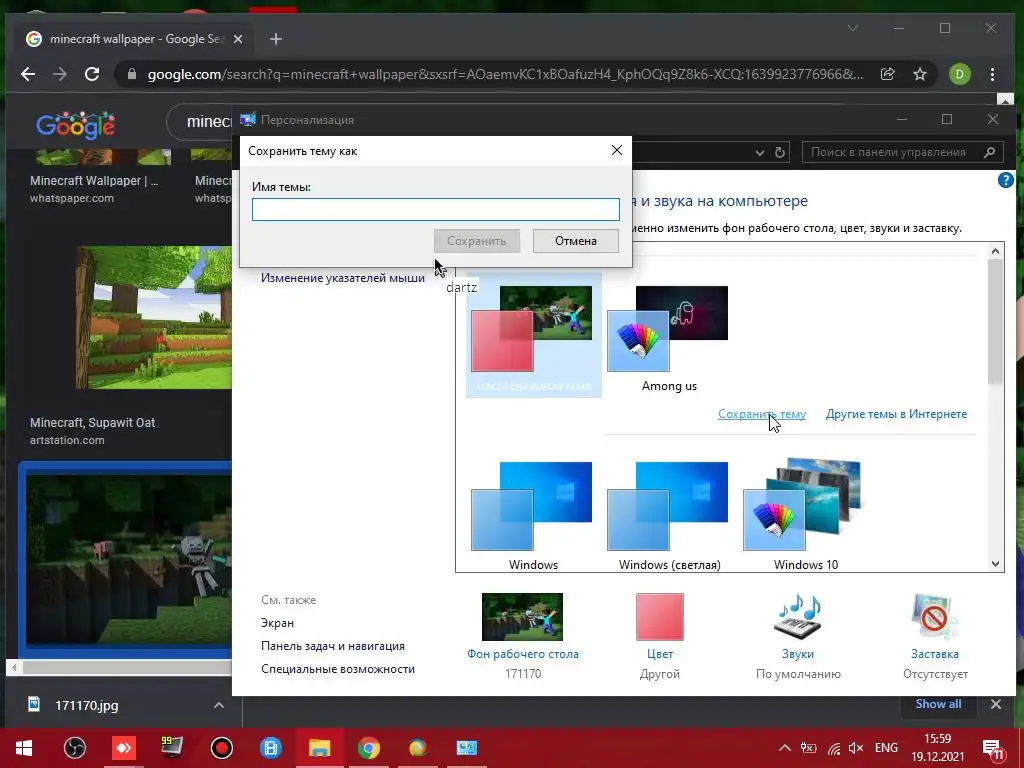Click the themes list scroll-up arrow
This screenshot has height=768, width=1024.
tap(995, 251)
